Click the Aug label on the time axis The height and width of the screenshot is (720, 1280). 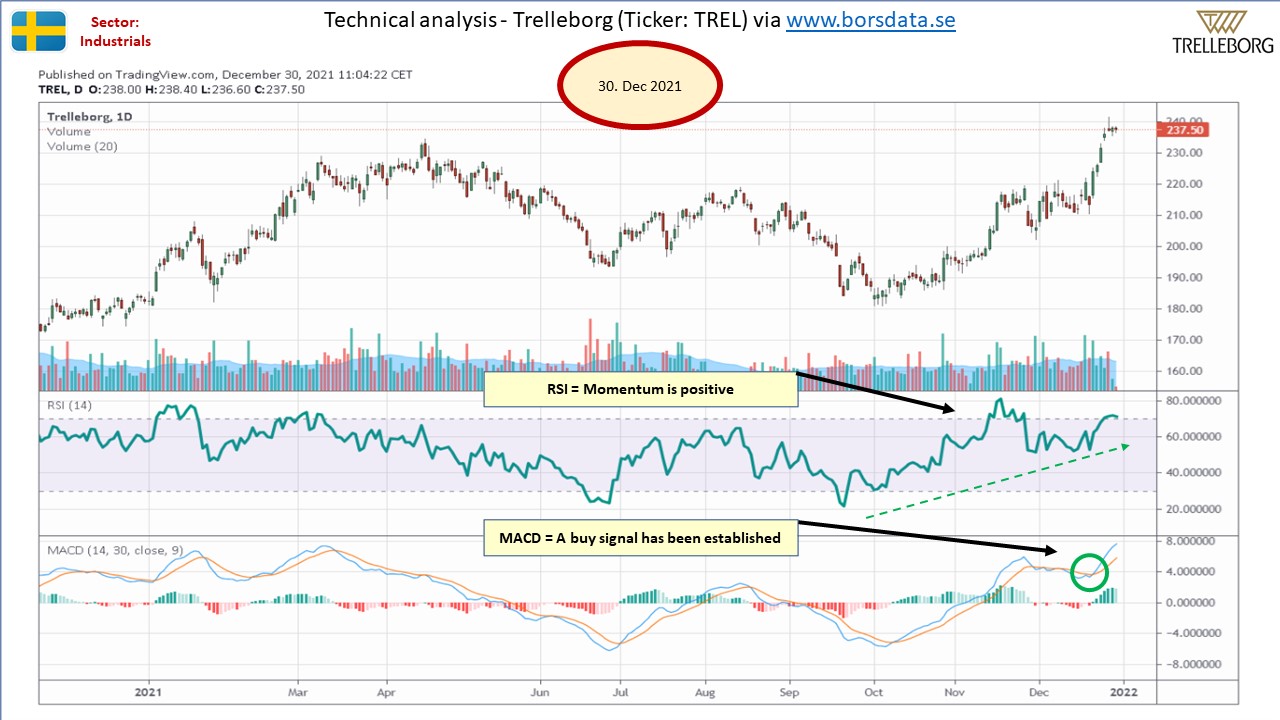point(704,691)
